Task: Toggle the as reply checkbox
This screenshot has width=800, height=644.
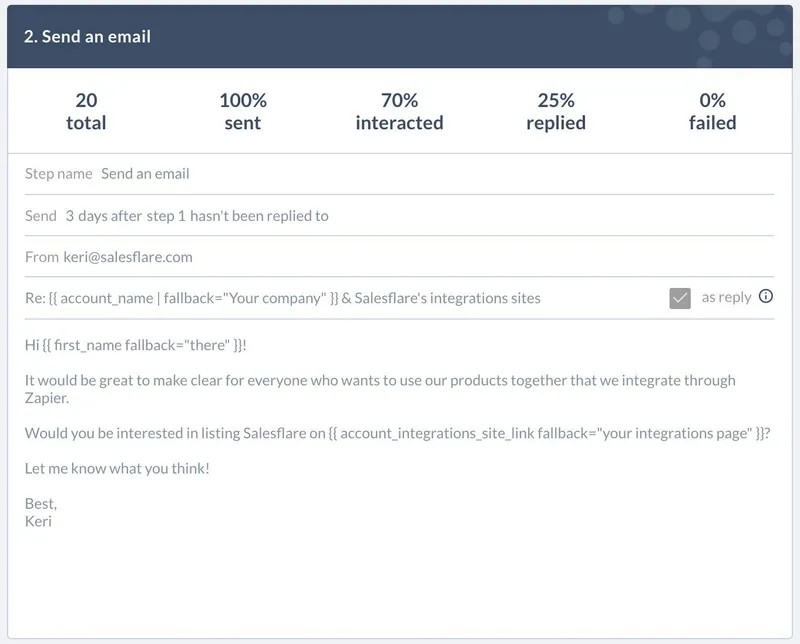Action: pos(680,298)
